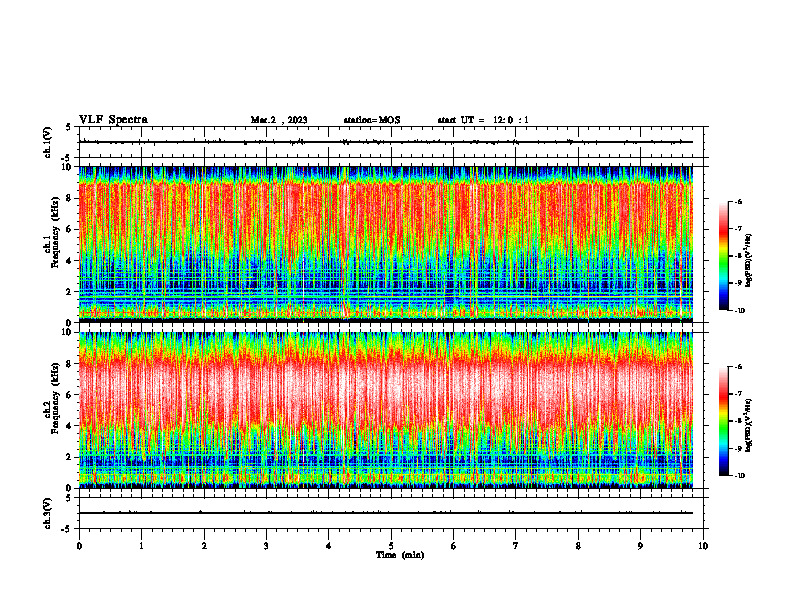The height and width of the screenshot is (612, 792).
Task: Click inside the ch.2 spectrogram plot
Action: 386,410
